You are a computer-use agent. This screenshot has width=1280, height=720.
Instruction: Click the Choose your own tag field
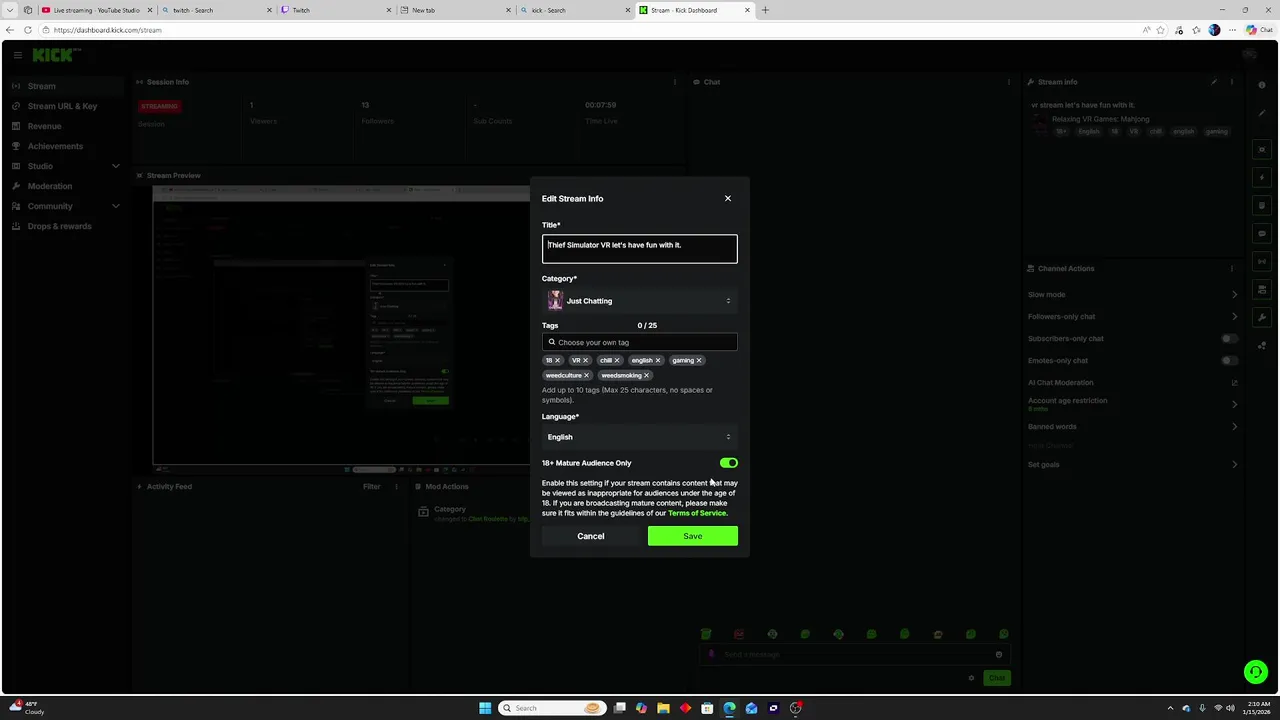[x=640, y=342]
